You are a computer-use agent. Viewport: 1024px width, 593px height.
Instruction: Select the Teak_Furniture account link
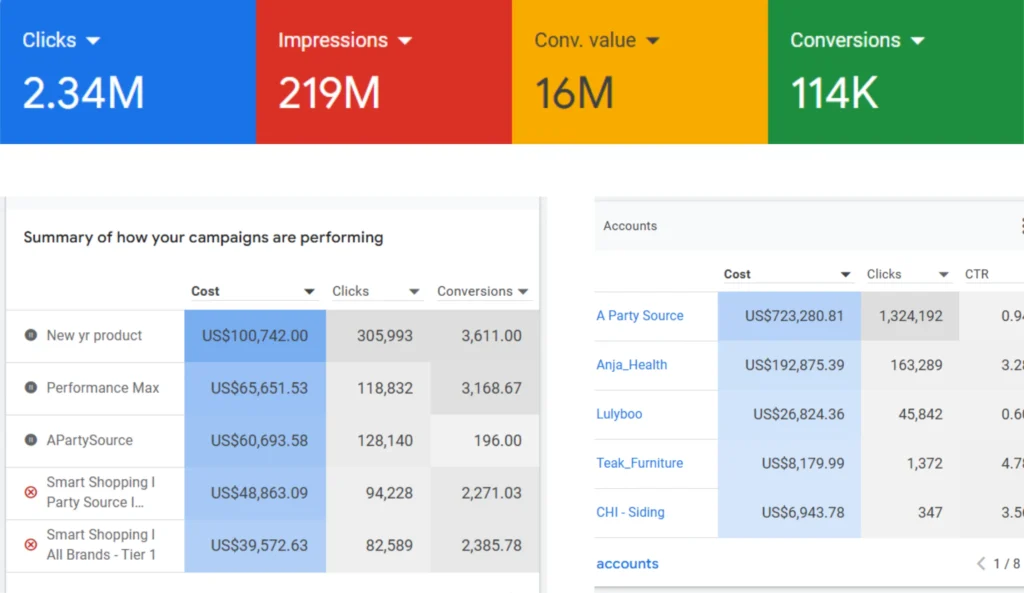click(639, 463)
